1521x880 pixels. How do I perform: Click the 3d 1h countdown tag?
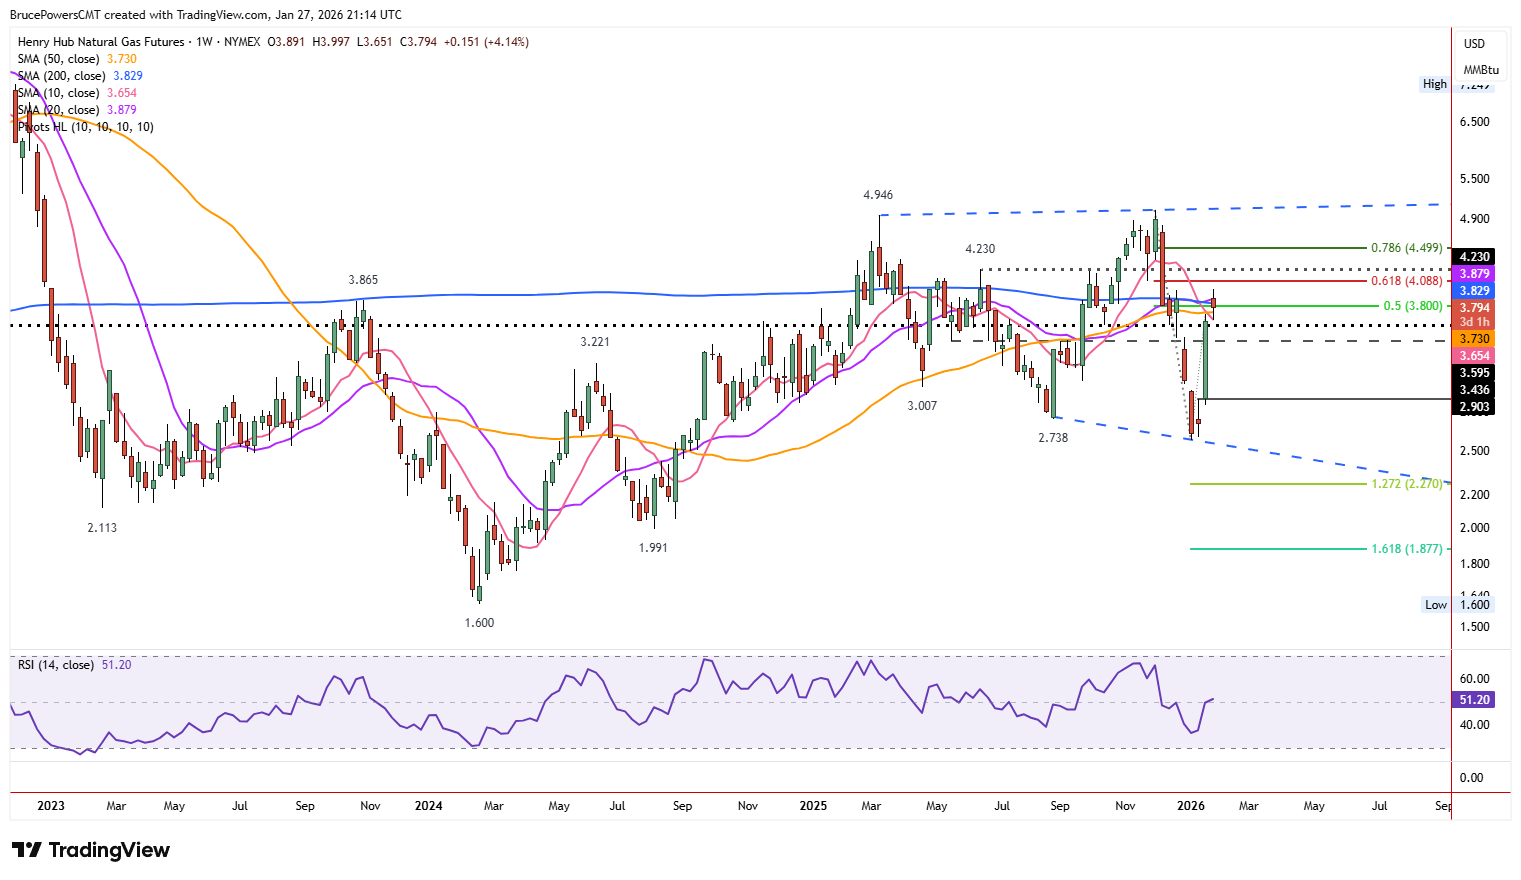tap(1474, 322)
